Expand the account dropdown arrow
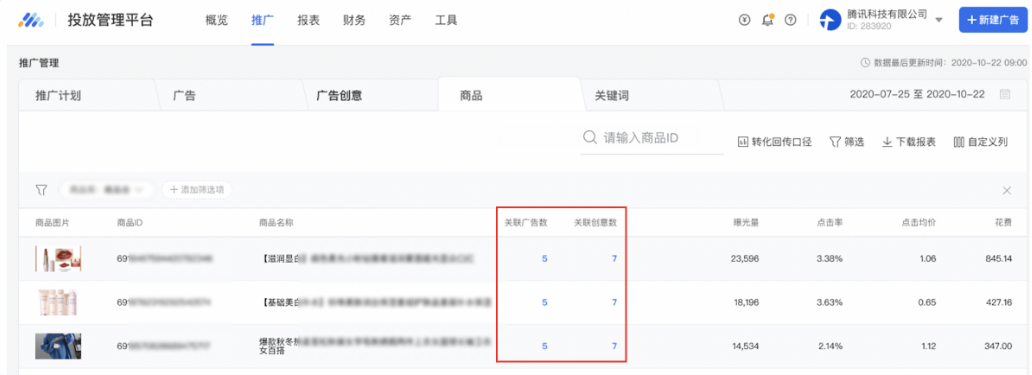This screenshot has height=375, width=1032. [x=939, y=20]
